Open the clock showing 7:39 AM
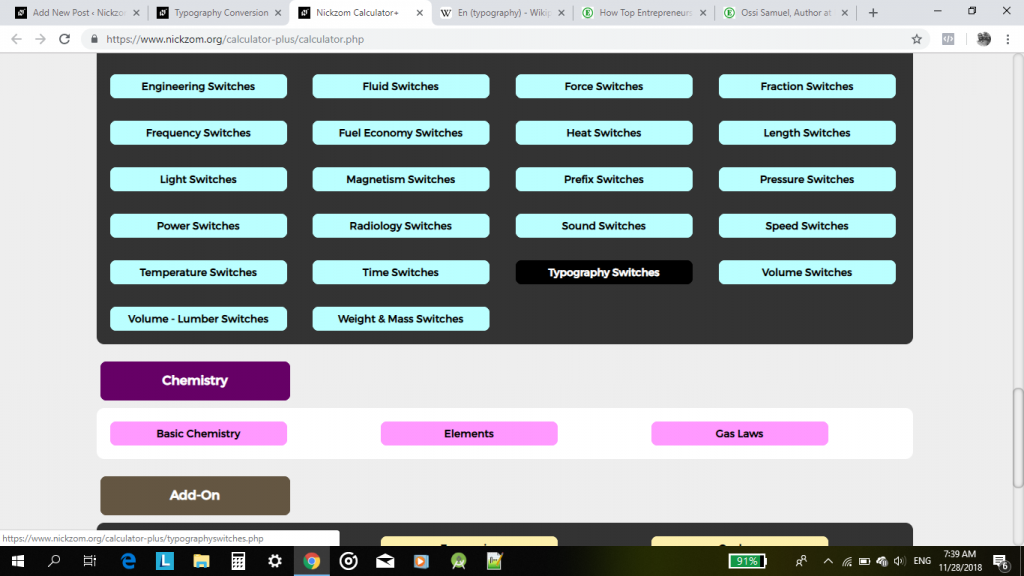Screen dimensions: 1024x576 click(x=960, y=561)
